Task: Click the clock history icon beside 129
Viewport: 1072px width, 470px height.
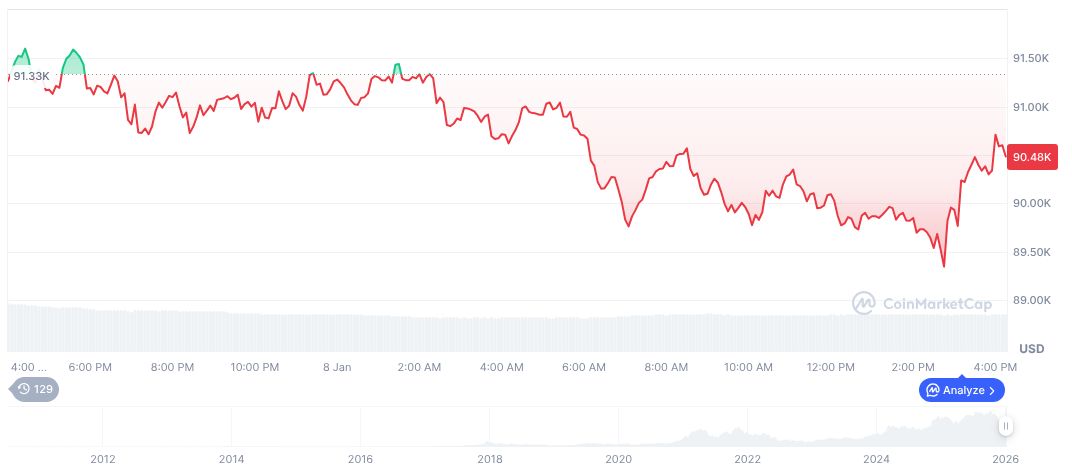Action: pos(25,389)
